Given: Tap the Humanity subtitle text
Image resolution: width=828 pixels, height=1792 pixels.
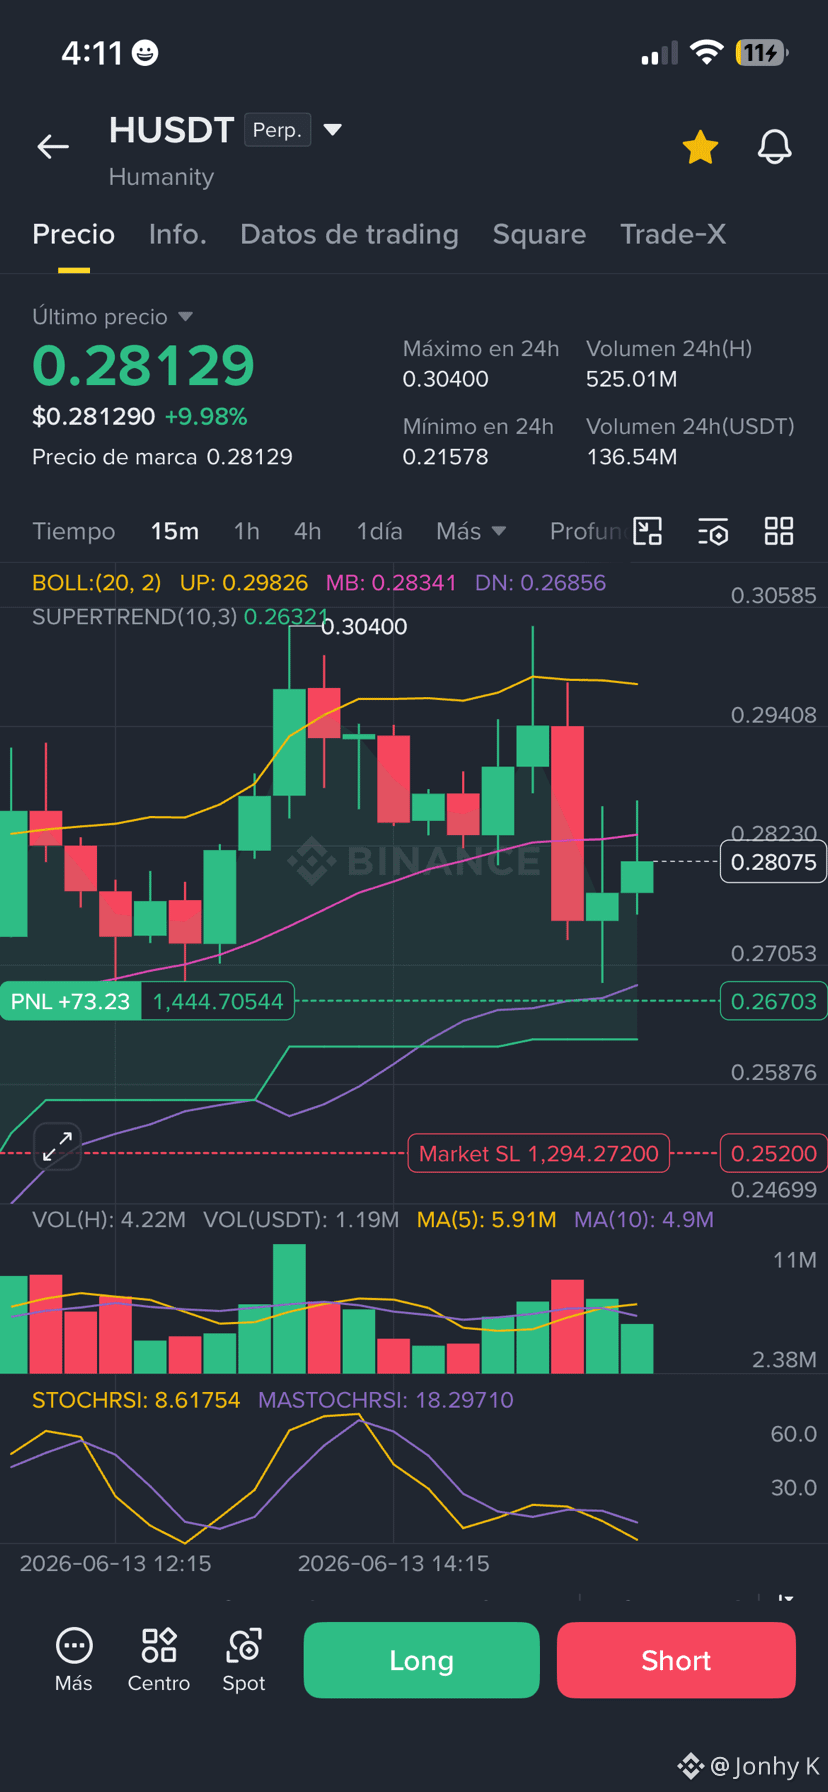Looking at the screenshot, I should 161,177.
